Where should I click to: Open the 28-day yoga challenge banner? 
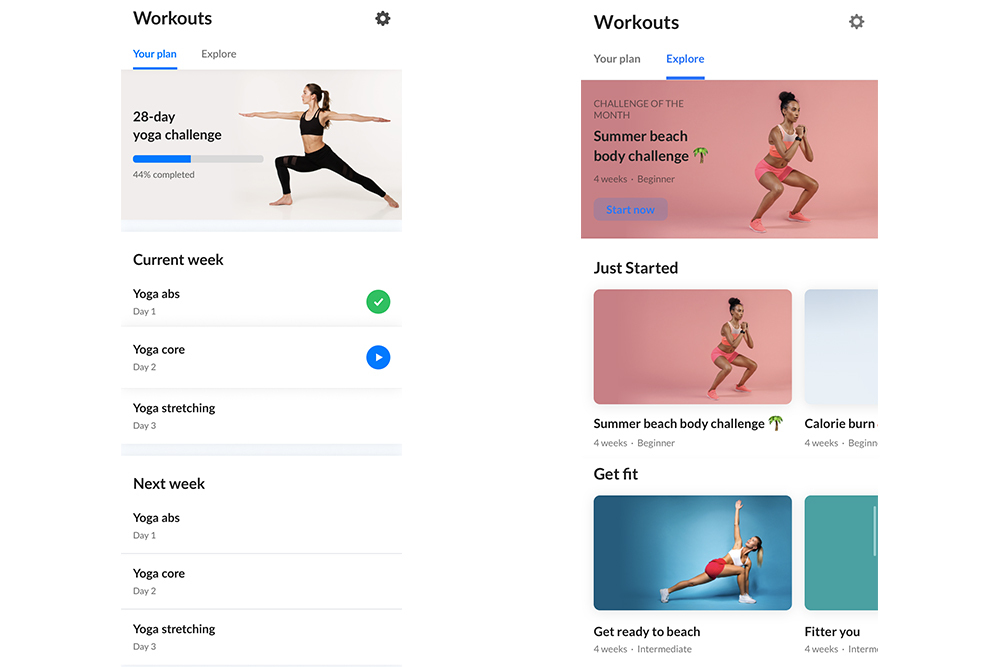[261, 145]
